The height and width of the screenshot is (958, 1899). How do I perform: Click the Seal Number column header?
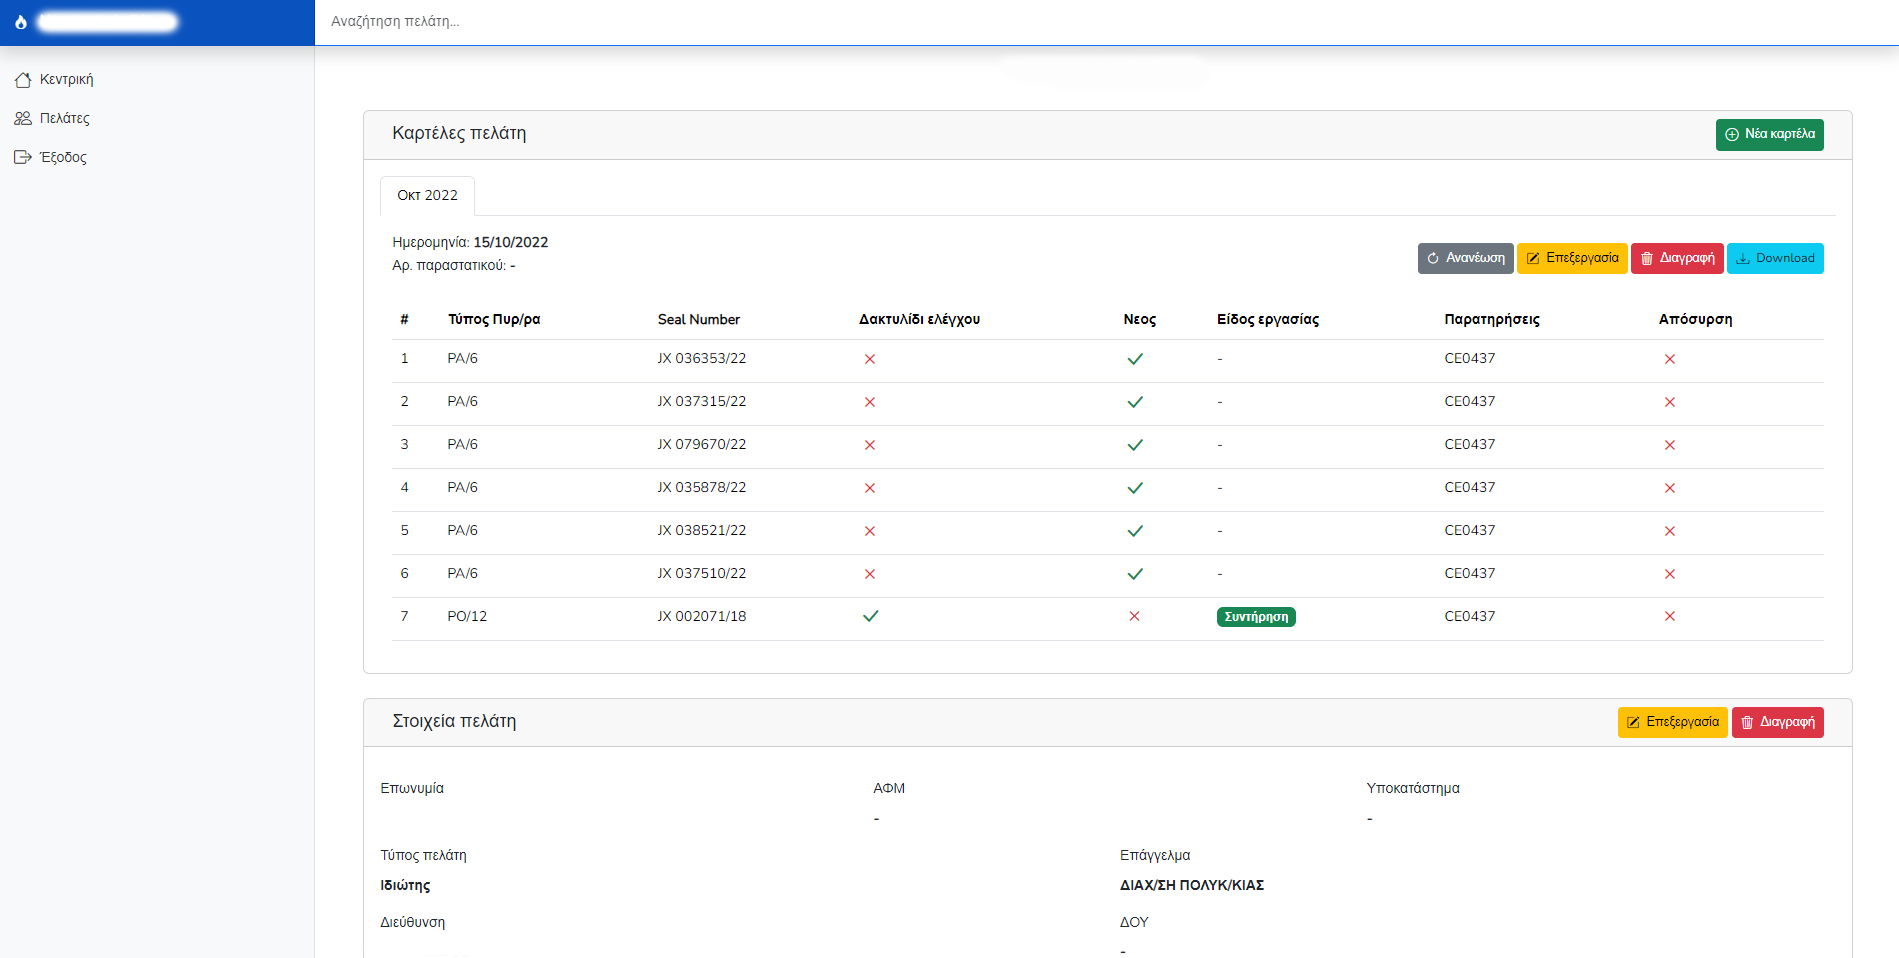(698, 319)
